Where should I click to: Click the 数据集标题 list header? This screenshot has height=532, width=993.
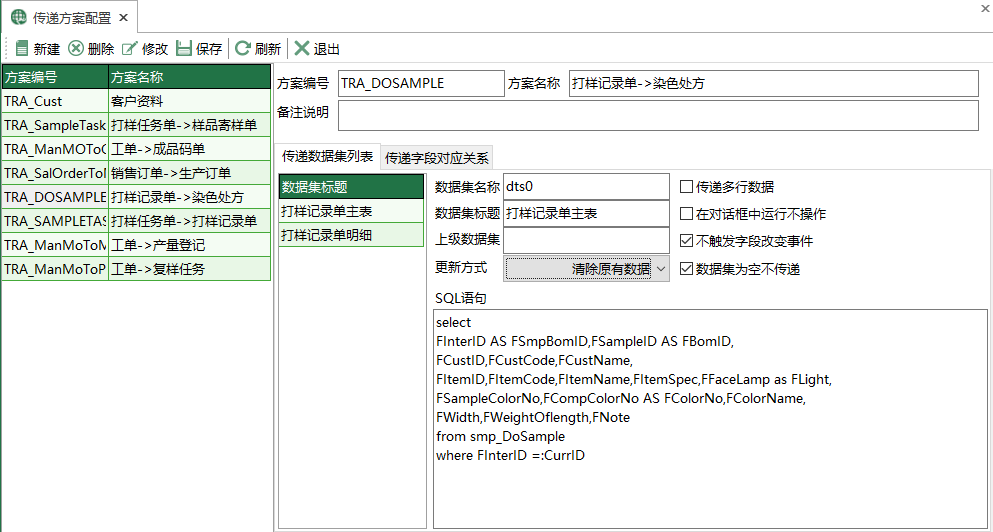click(351, 187)
